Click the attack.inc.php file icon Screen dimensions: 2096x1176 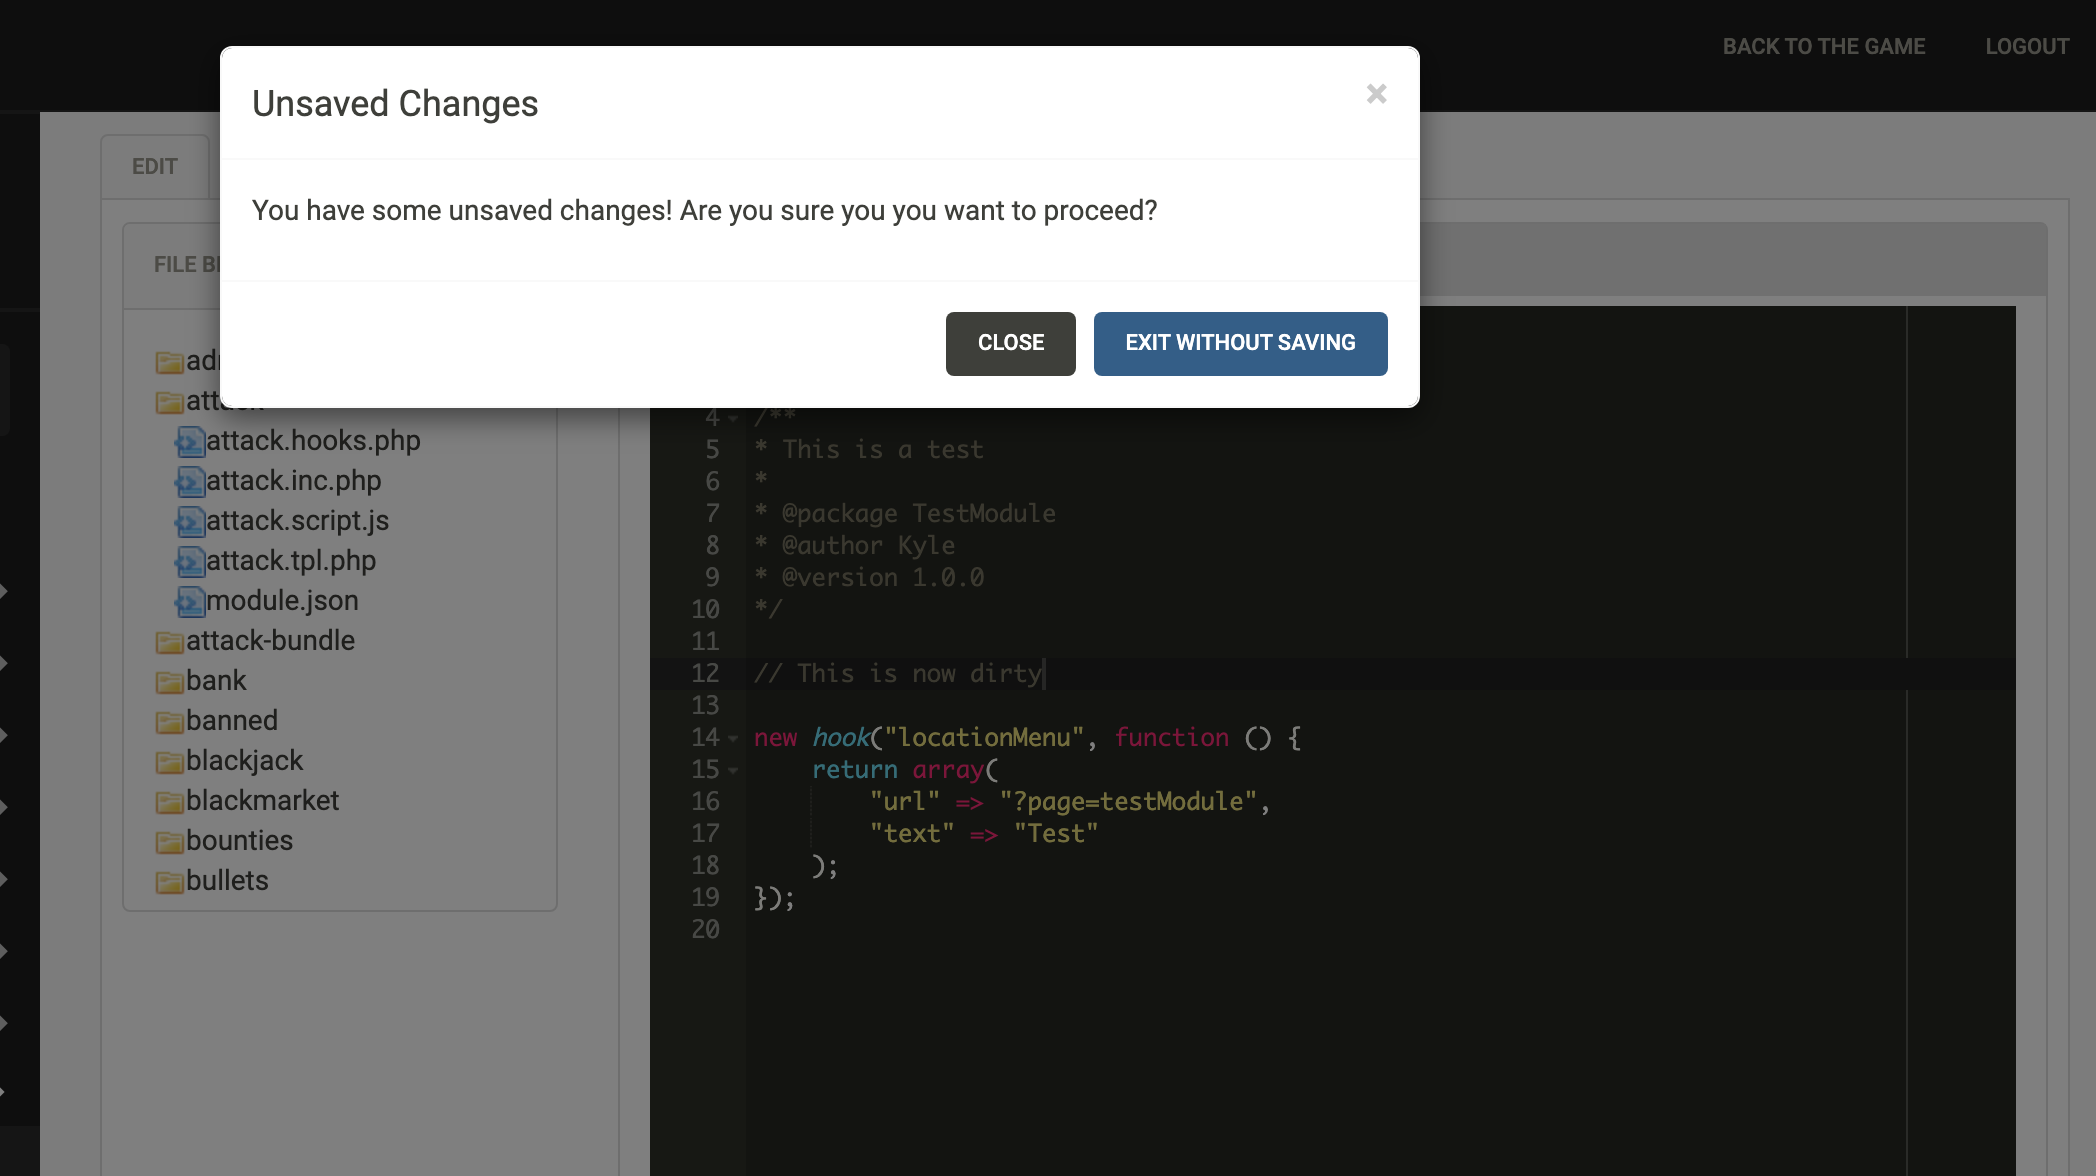(189, 481)
